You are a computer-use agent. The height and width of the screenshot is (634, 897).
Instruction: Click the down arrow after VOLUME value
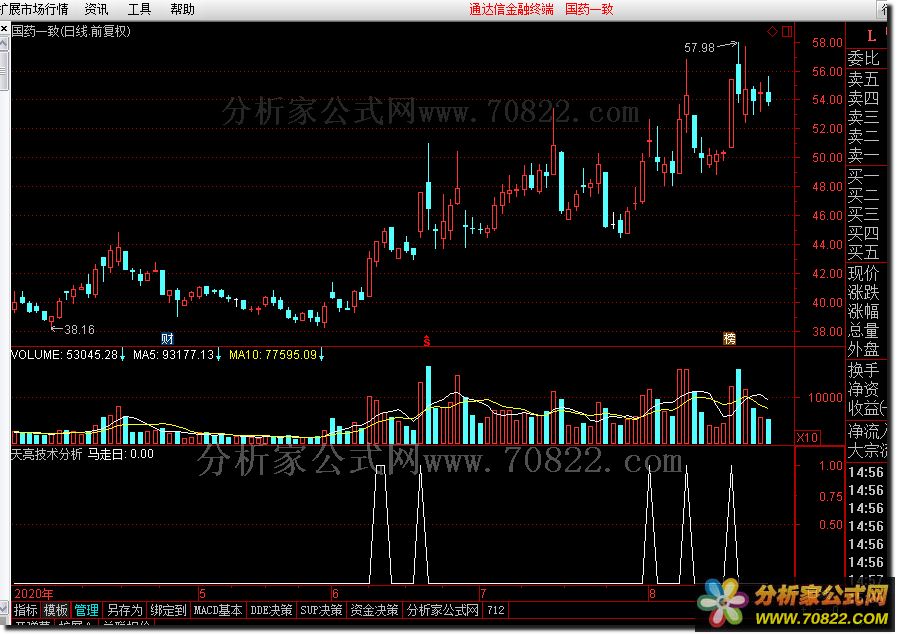122,355
